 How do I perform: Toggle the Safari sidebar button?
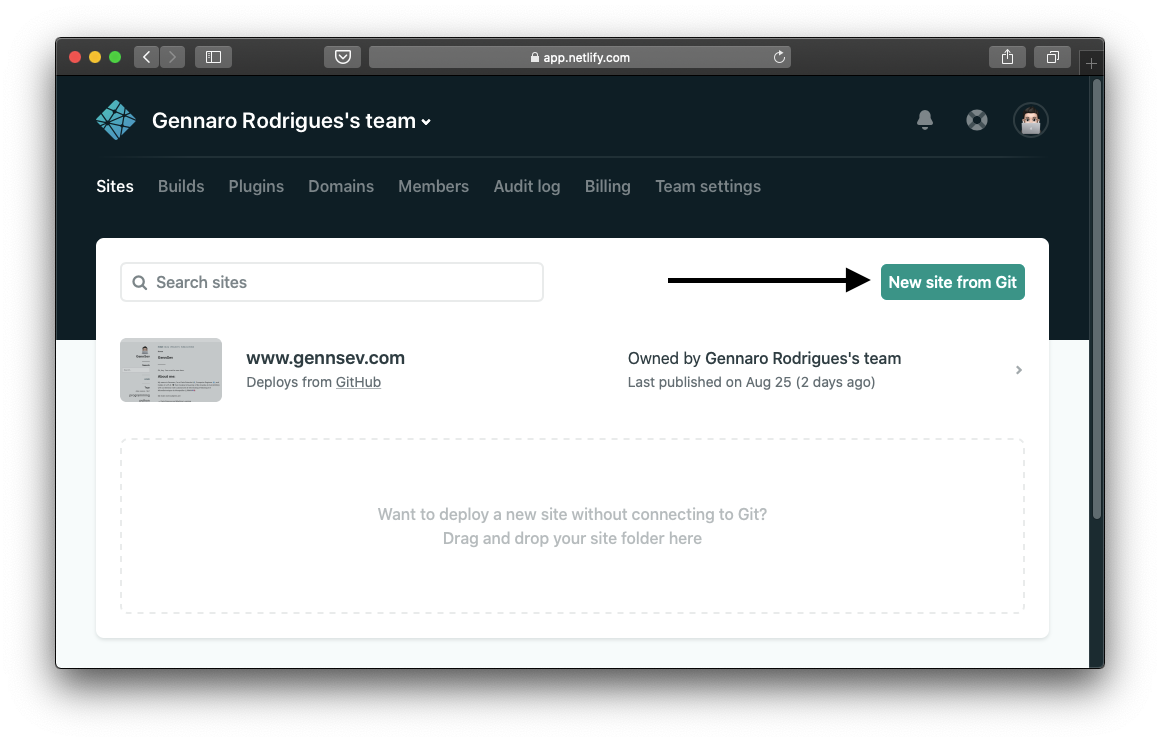(213, 57)
